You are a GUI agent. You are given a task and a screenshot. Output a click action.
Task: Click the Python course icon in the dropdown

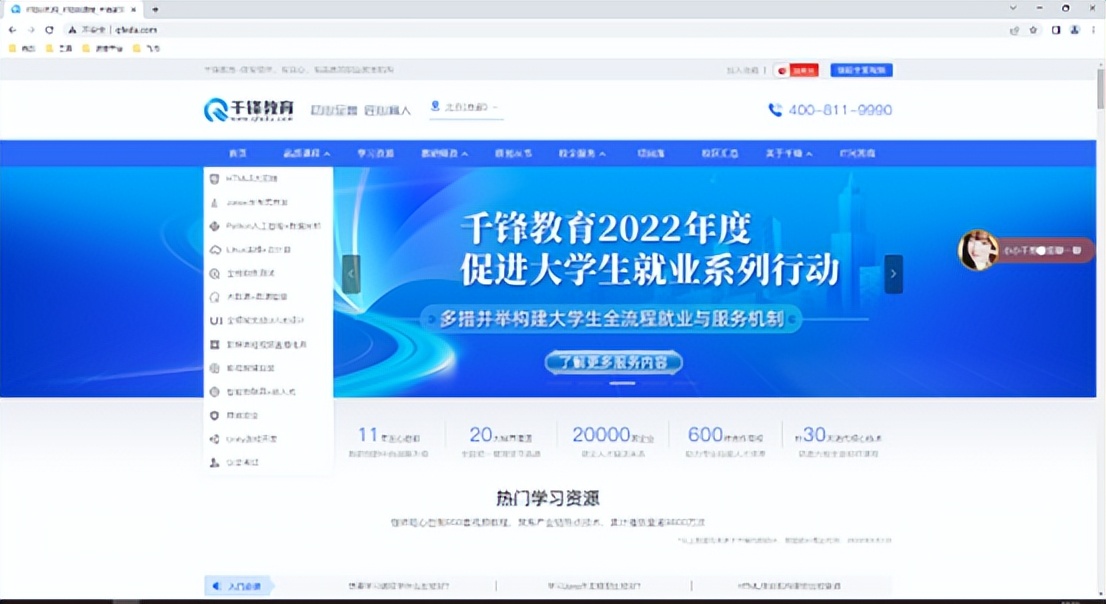coord(215,226)
